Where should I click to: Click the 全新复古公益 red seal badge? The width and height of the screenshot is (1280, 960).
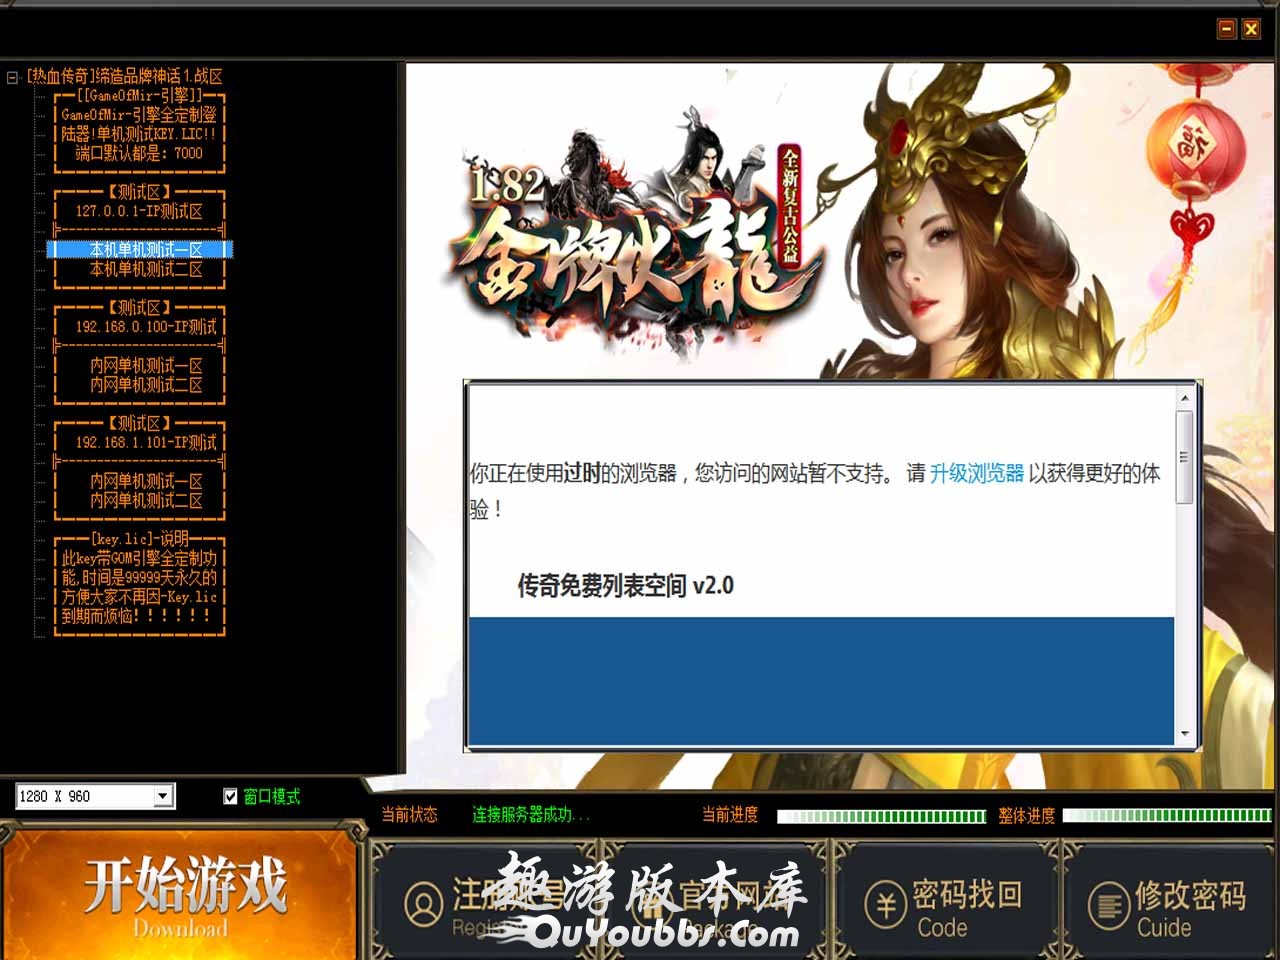[x=790, y=207]
